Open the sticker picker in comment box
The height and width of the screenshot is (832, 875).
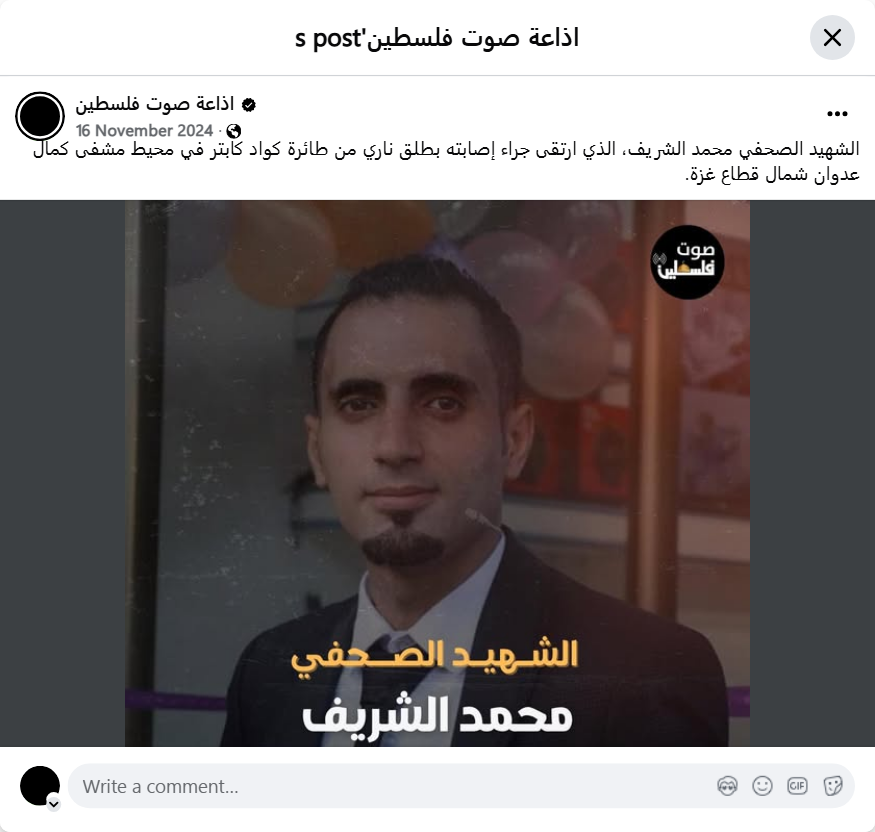point(833,786)
